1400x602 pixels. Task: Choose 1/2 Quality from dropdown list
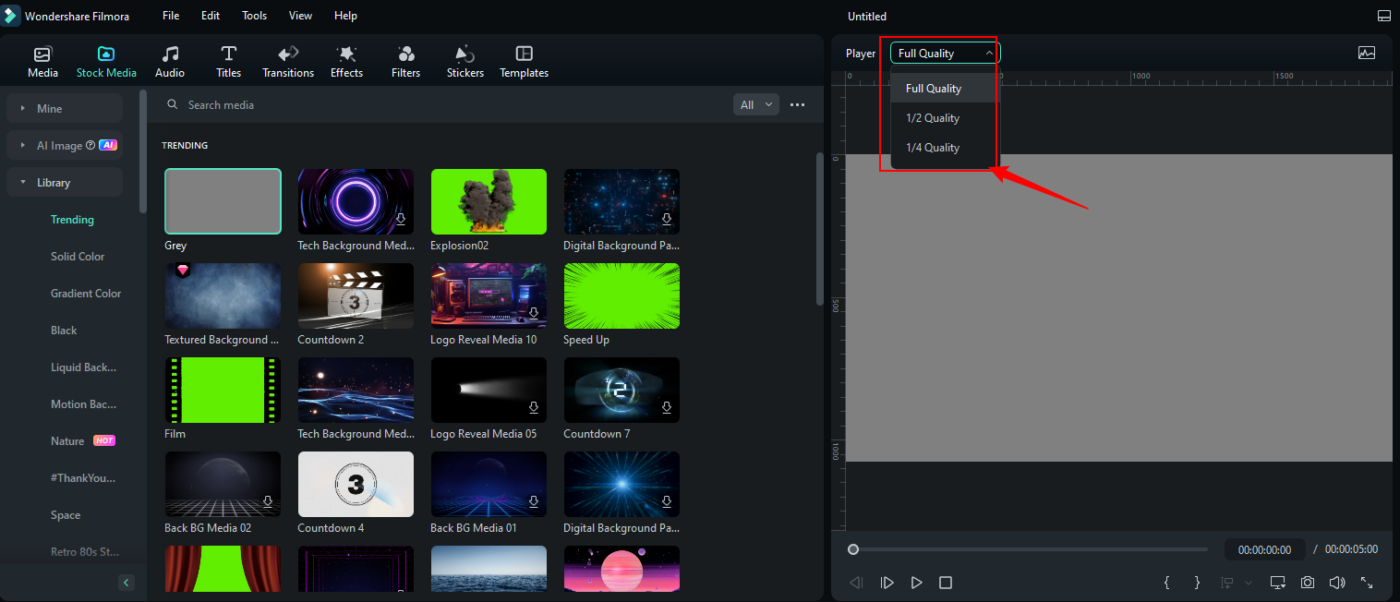(x=933, y=118)
